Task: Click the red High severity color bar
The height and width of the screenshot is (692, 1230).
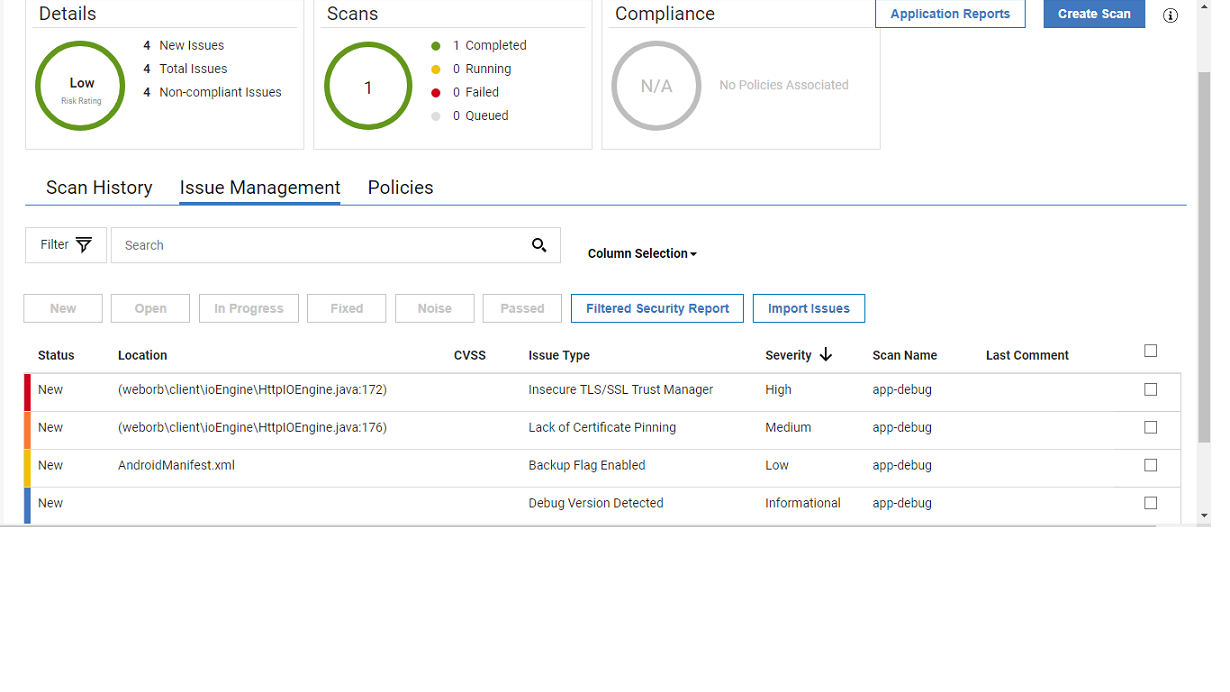Action: (x=28, y=391)
